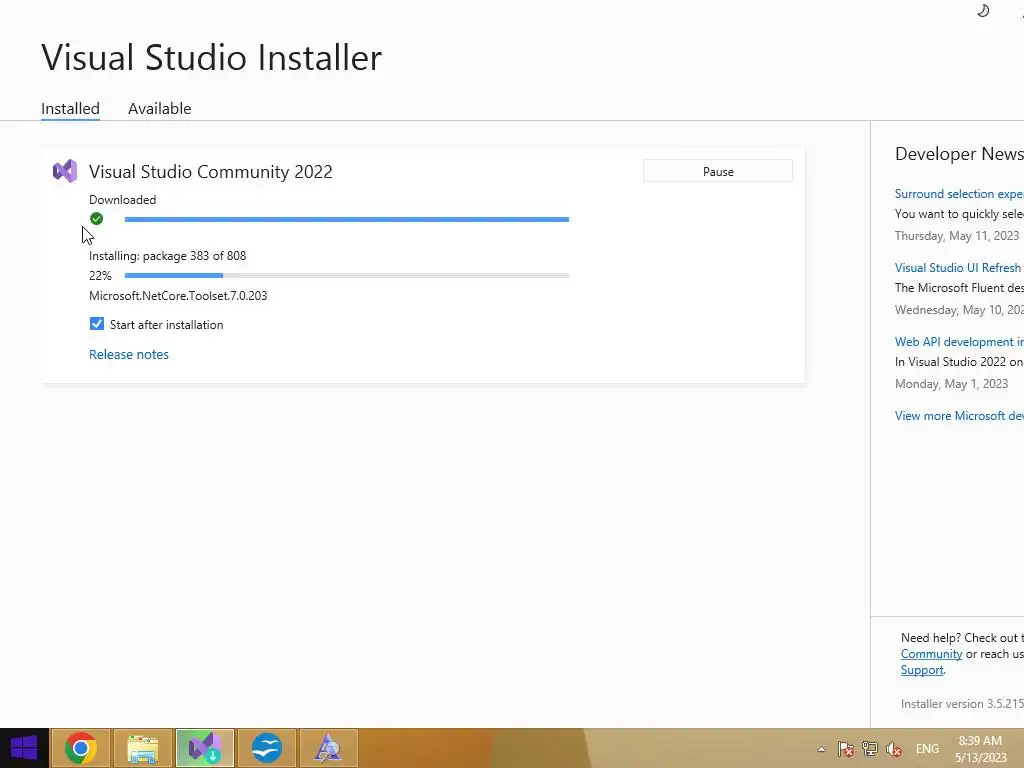Click the Downloaded status label
1024x768 pixels.
point(123,200)
